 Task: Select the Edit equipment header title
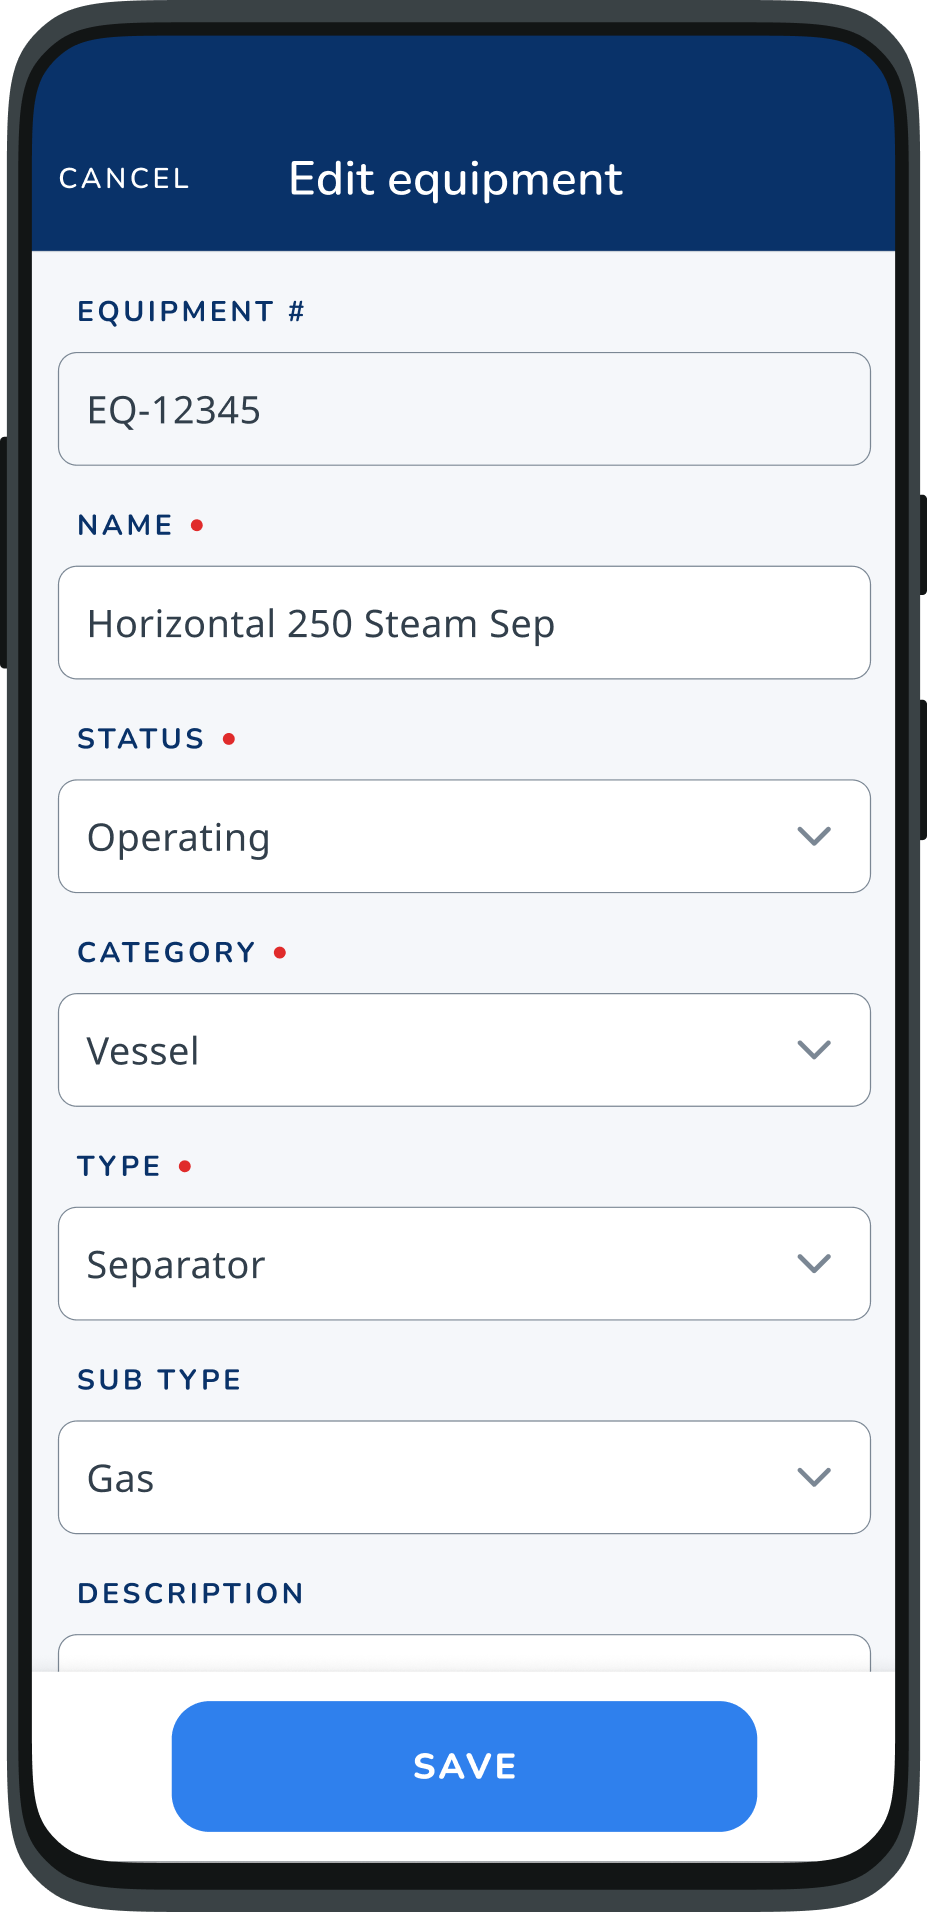tap(456, 177)
